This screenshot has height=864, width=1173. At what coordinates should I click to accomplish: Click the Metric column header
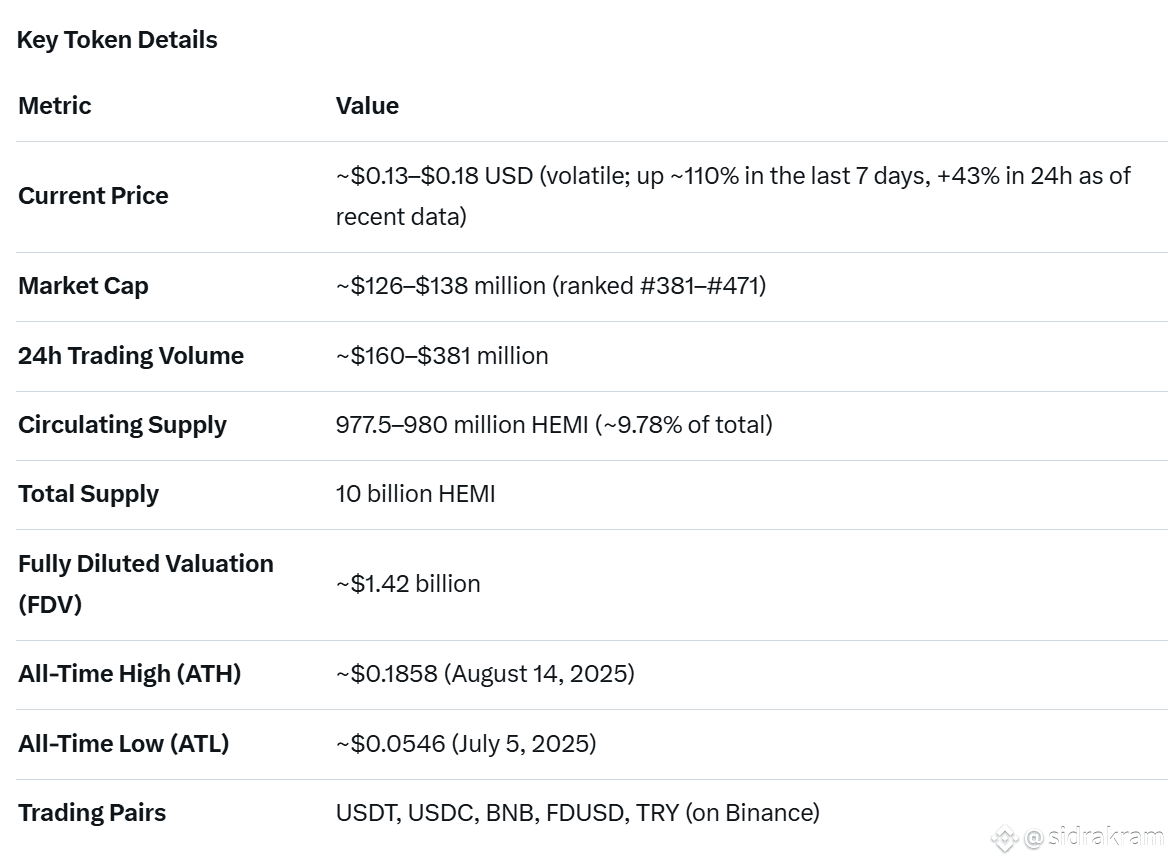click(x=55, y=106)
